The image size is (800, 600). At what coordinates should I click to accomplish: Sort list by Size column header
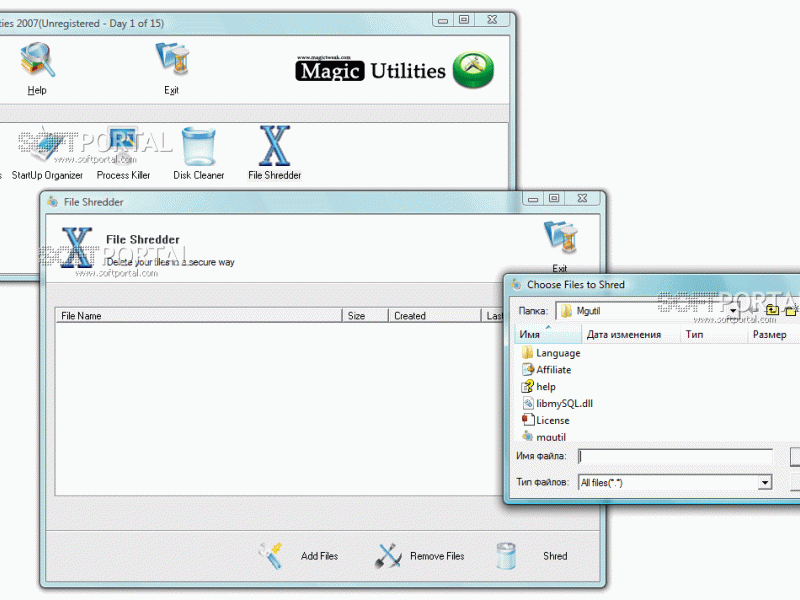[x=365, y=316]
